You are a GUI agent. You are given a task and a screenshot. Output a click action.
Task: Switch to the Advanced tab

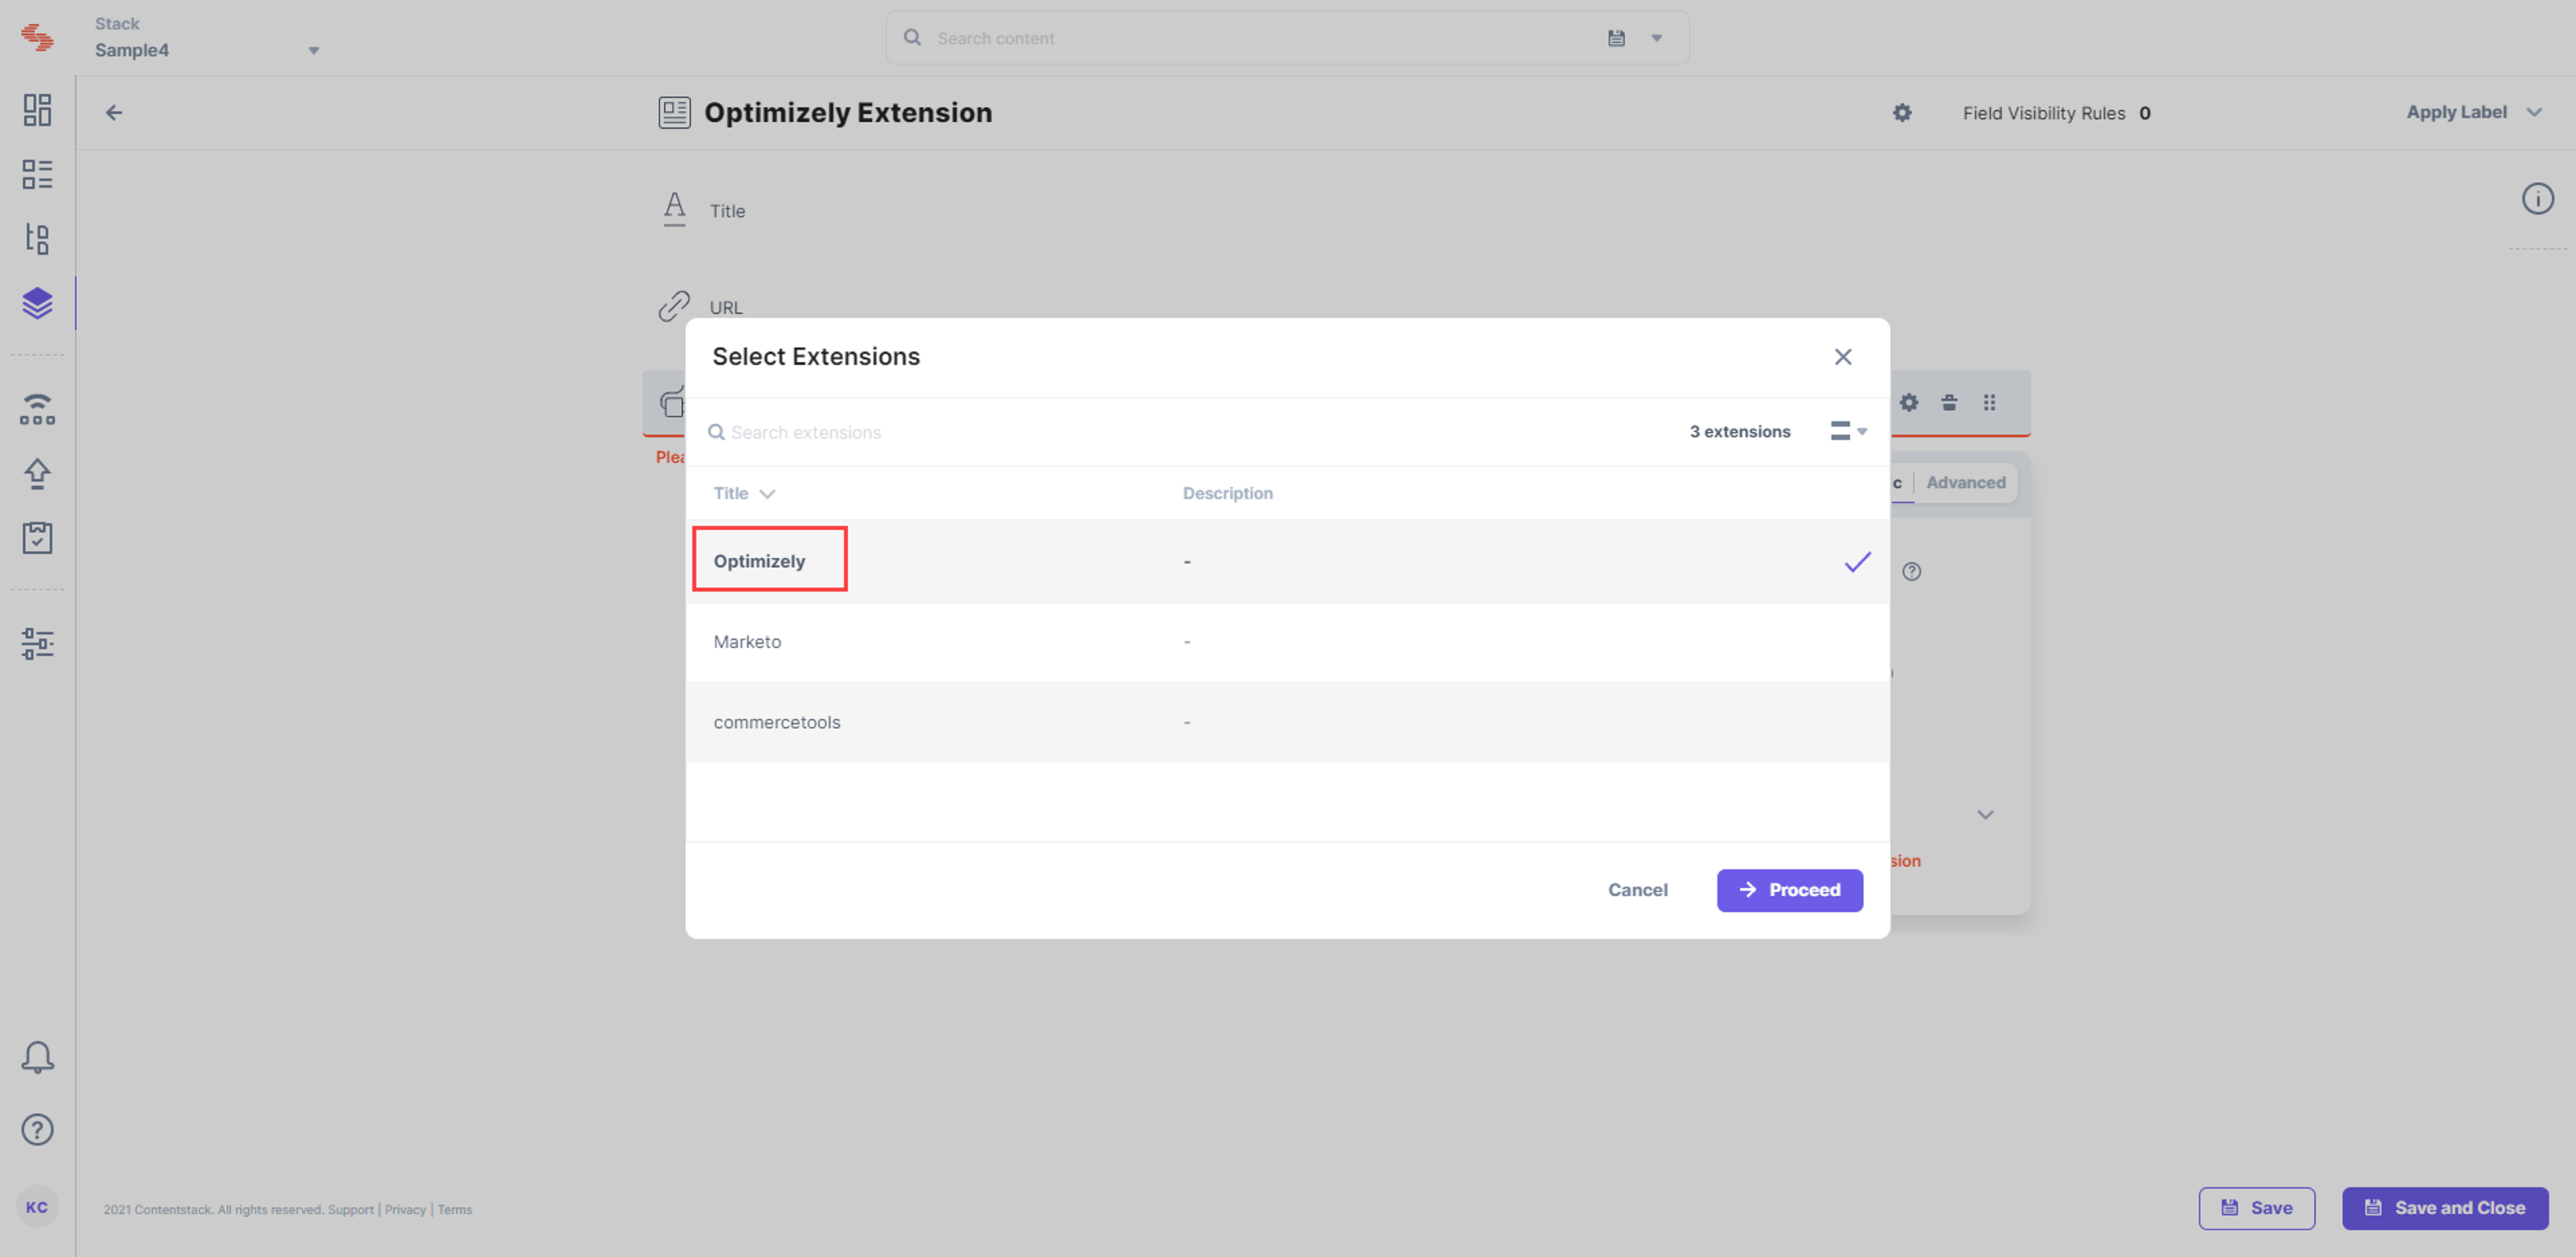point(1965,482)
